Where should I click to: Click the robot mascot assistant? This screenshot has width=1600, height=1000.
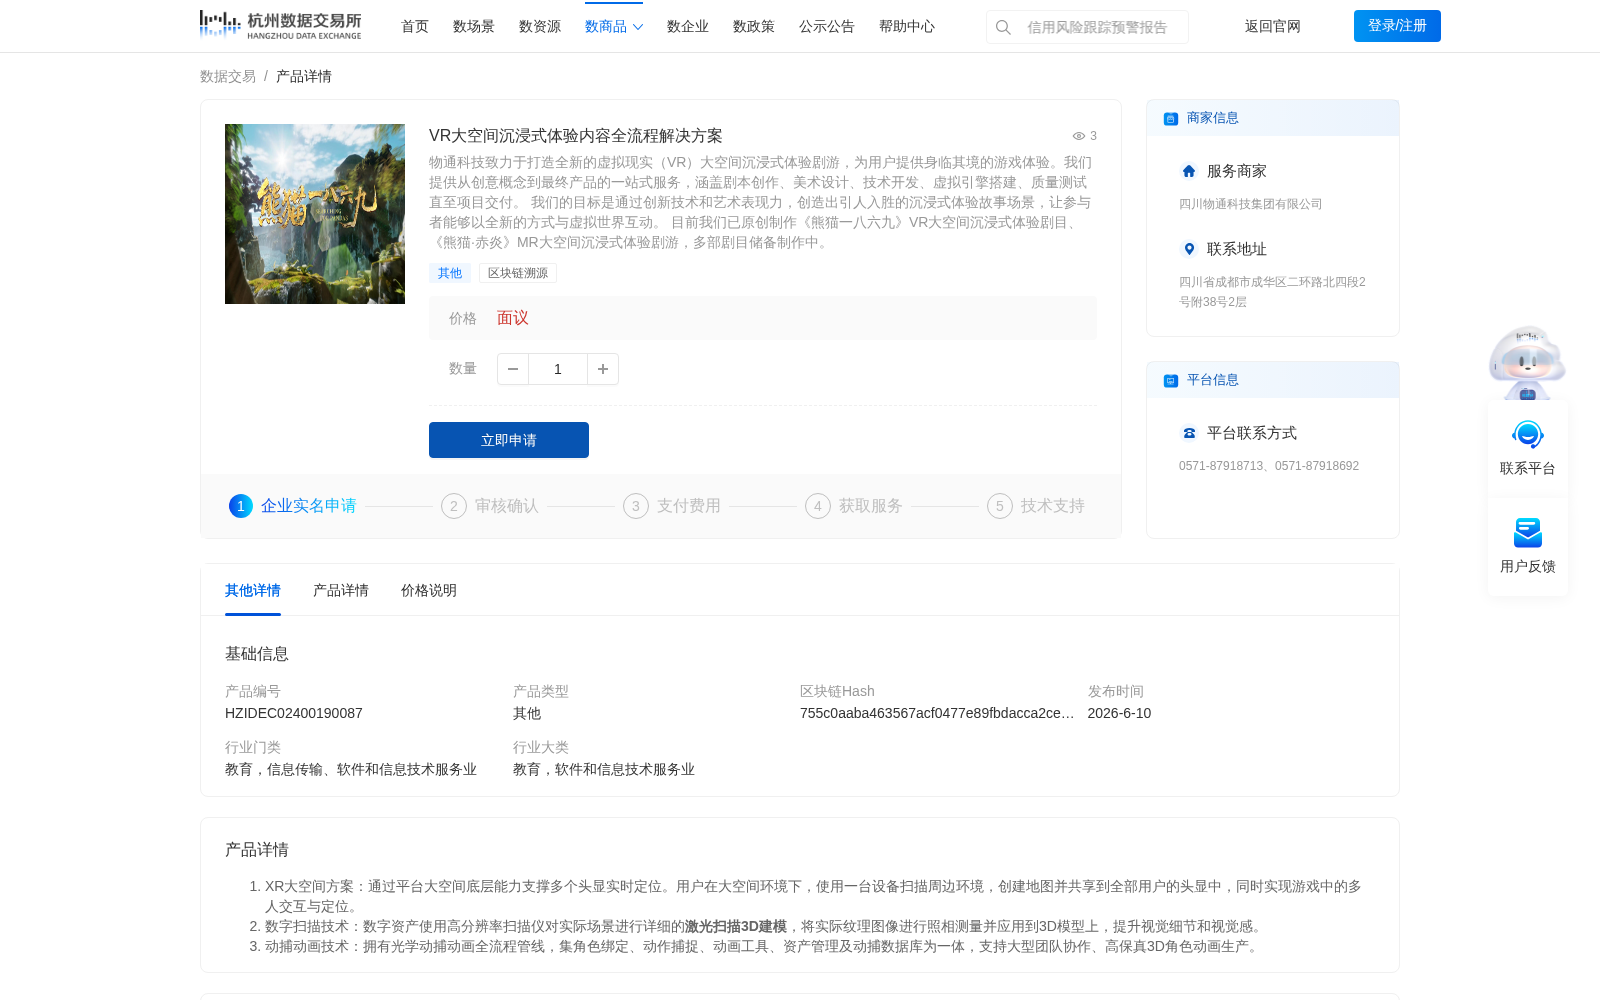click(x=1527, y=362)
